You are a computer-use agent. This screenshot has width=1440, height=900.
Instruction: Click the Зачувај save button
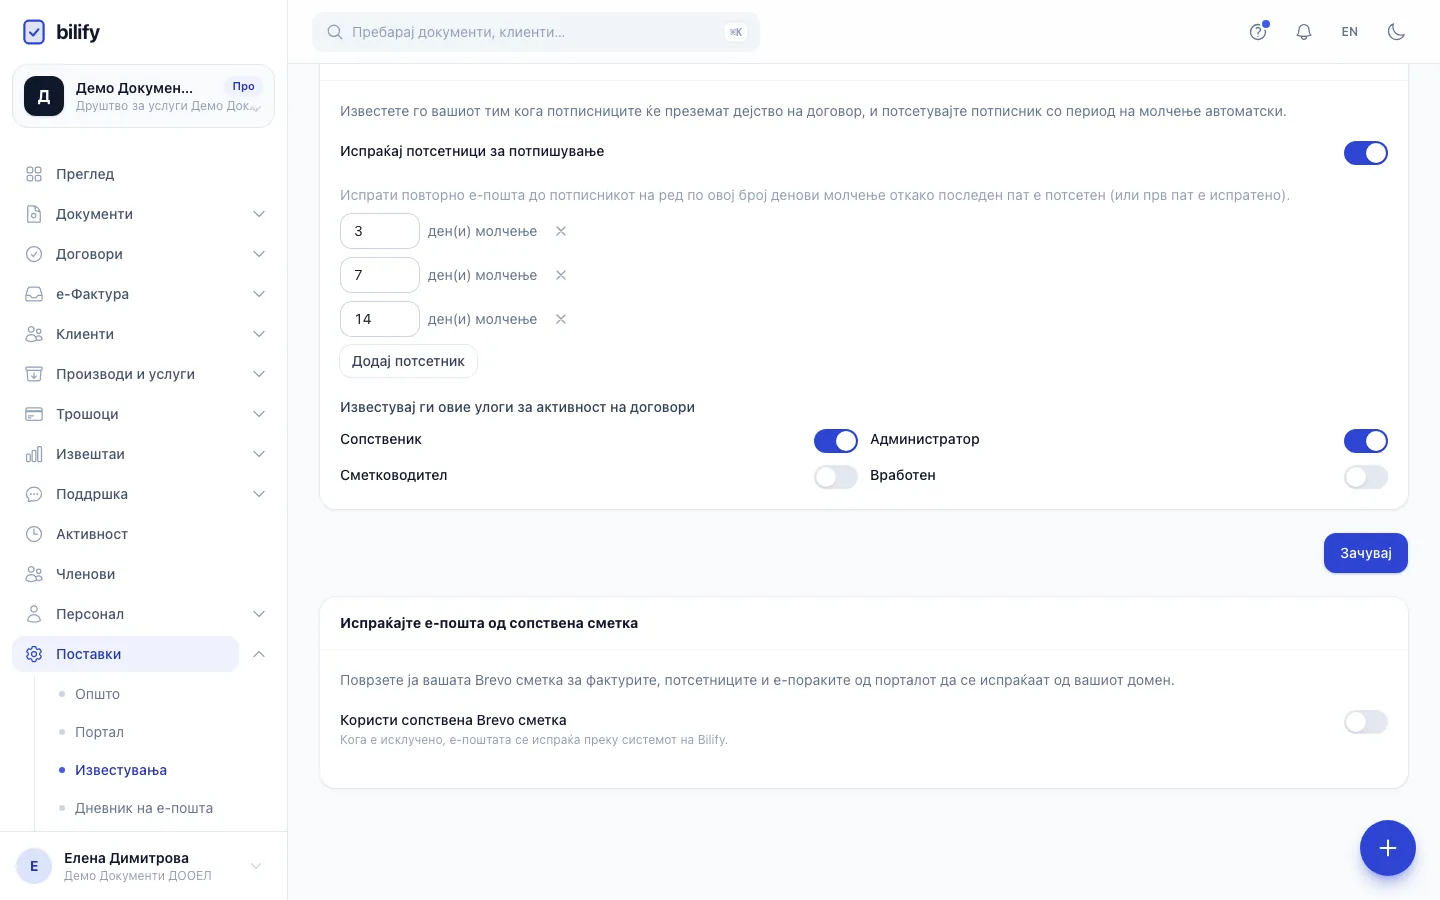click(x=1366, y=553)
